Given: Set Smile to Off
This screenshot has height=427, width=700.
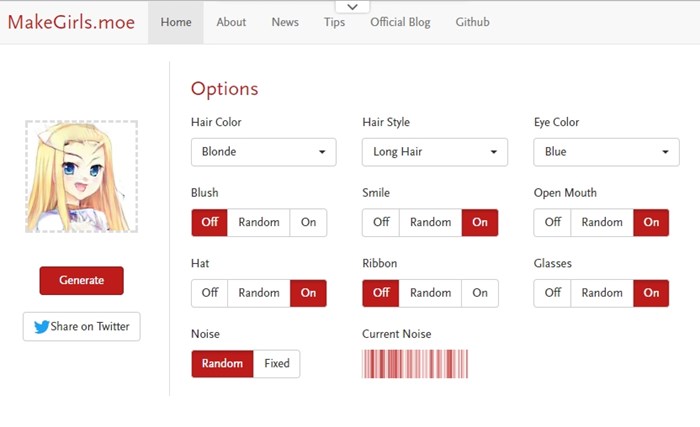Looking at the screenshot, I should click(381, 222).
